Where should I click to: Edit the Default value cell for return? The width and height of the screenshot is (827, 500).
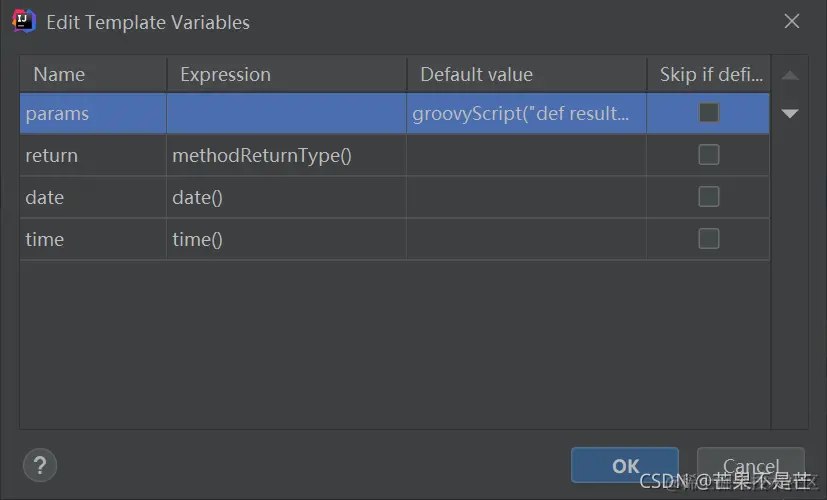[526, 155]
